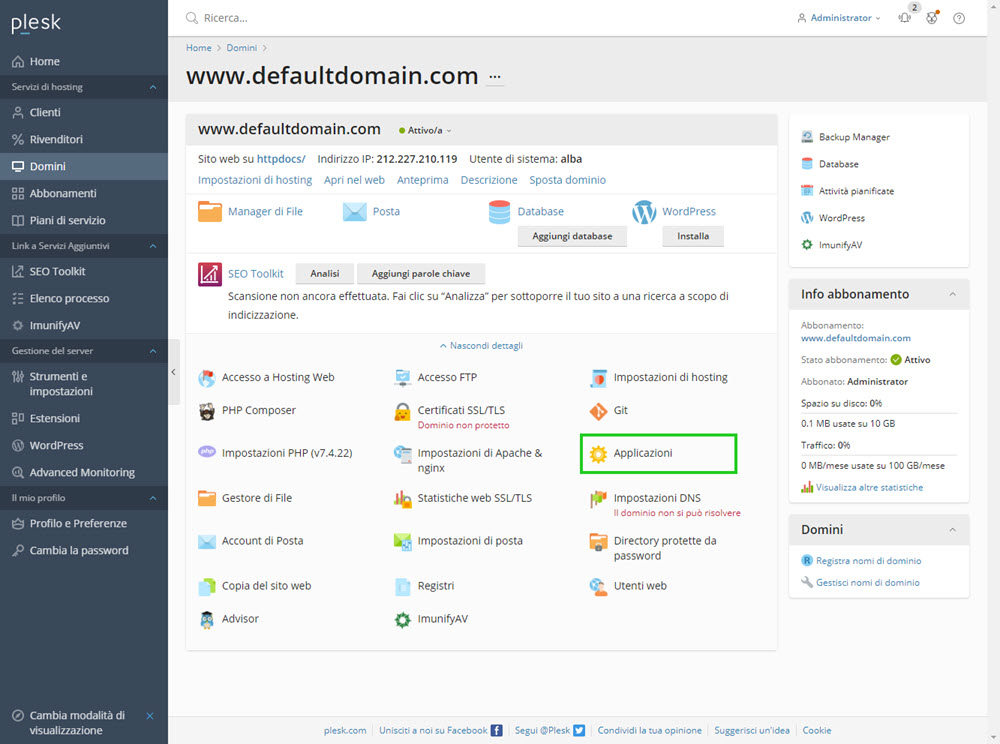
Task: Click the Posta envelope icon
Action: [355, 212]
